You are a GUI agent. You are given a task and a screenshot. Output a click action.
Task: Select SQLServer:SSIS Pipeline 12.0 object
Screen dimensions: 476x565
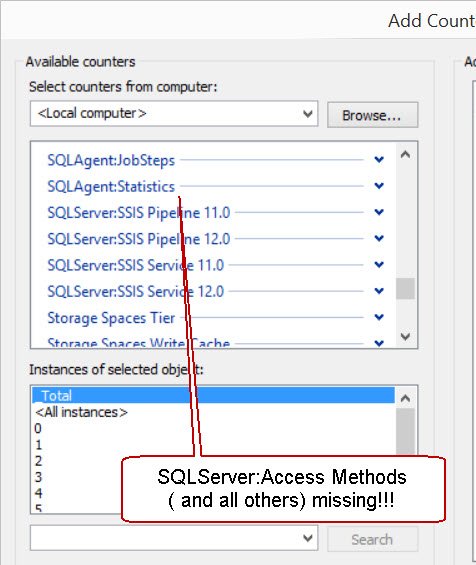[139, 239]
